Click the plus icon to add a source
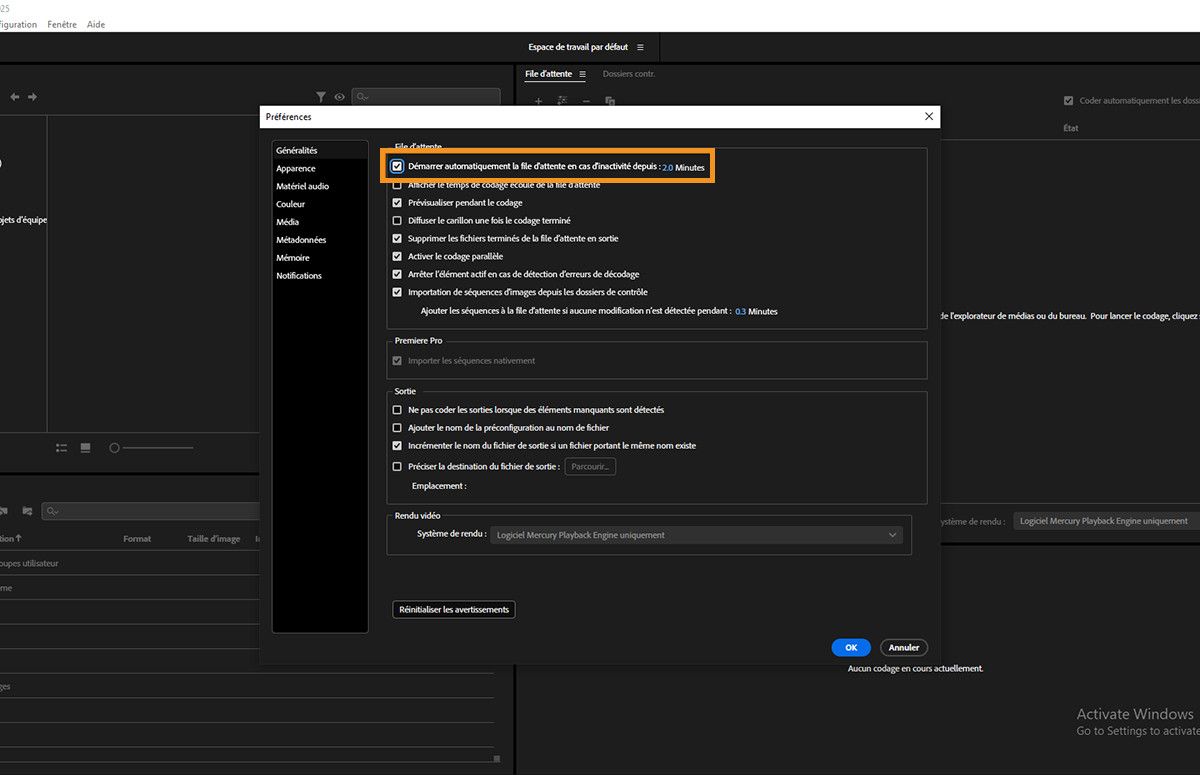This screenshot has height=775, width=1200. (538, 101)
